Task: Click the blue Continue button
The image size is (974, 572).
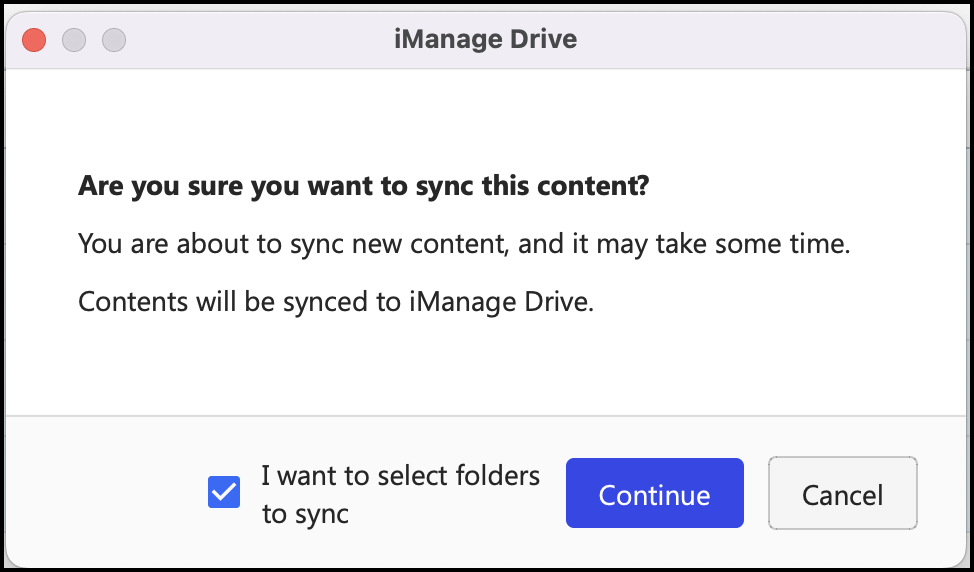Action: (654, 494)
